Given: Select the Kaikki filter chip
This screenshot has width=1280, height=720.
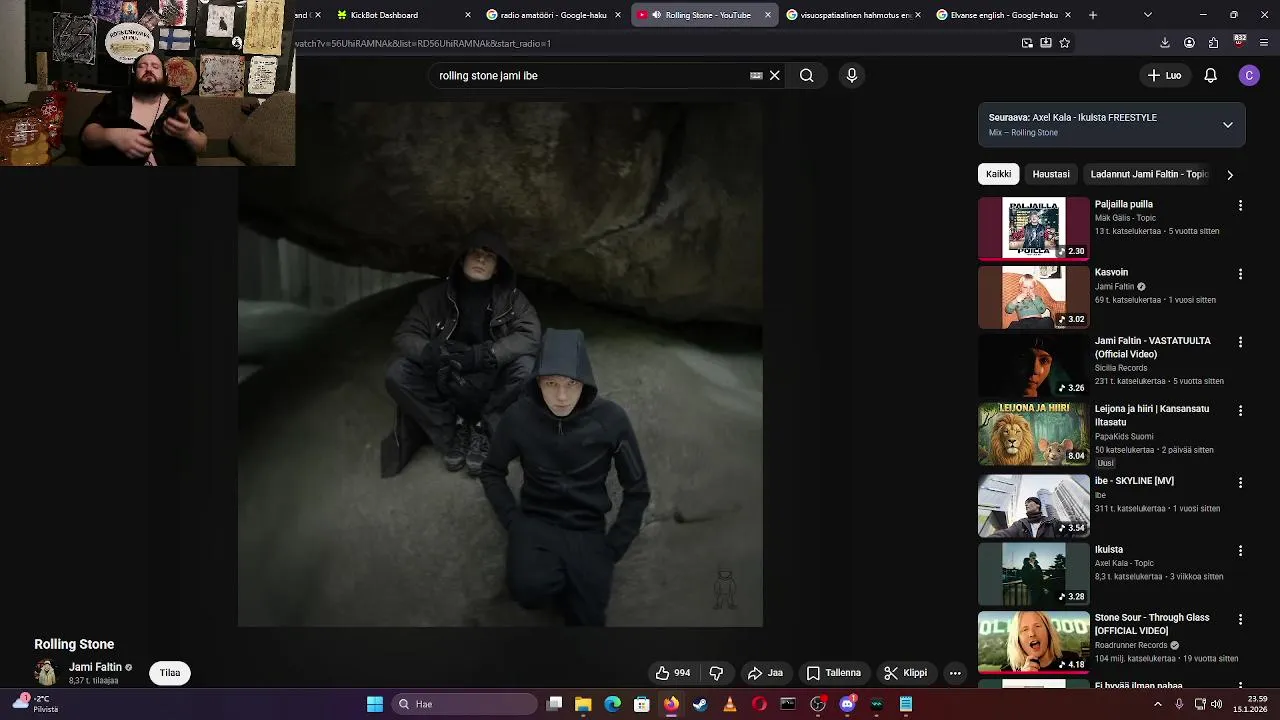Looking at the screenshot, I should 998,174.
